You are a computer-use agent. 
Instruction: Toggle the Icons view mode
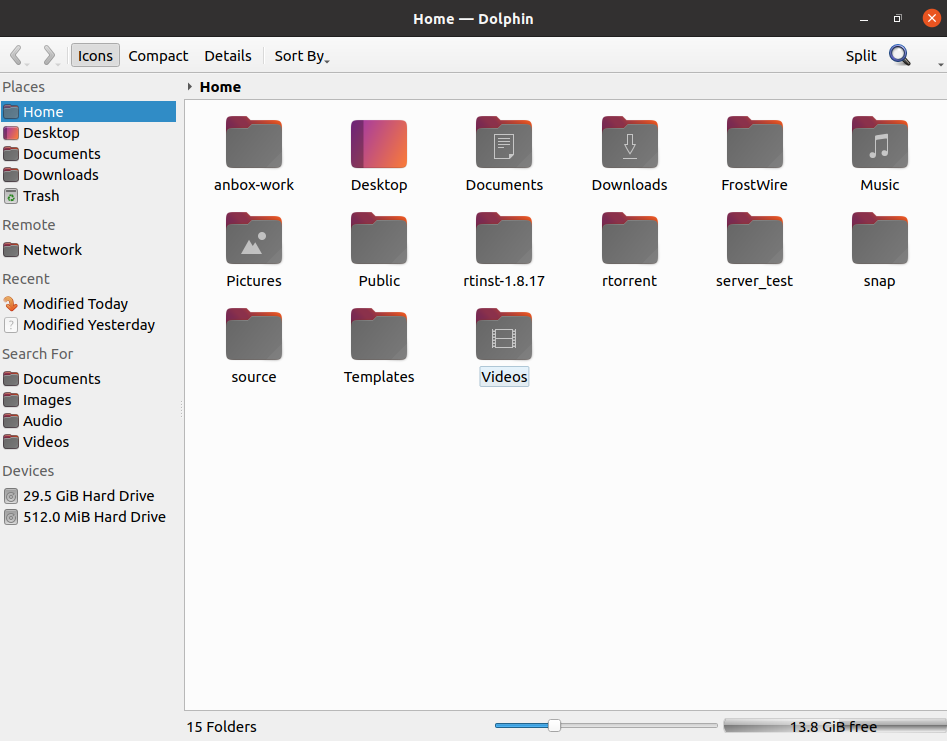pos(95,55)
